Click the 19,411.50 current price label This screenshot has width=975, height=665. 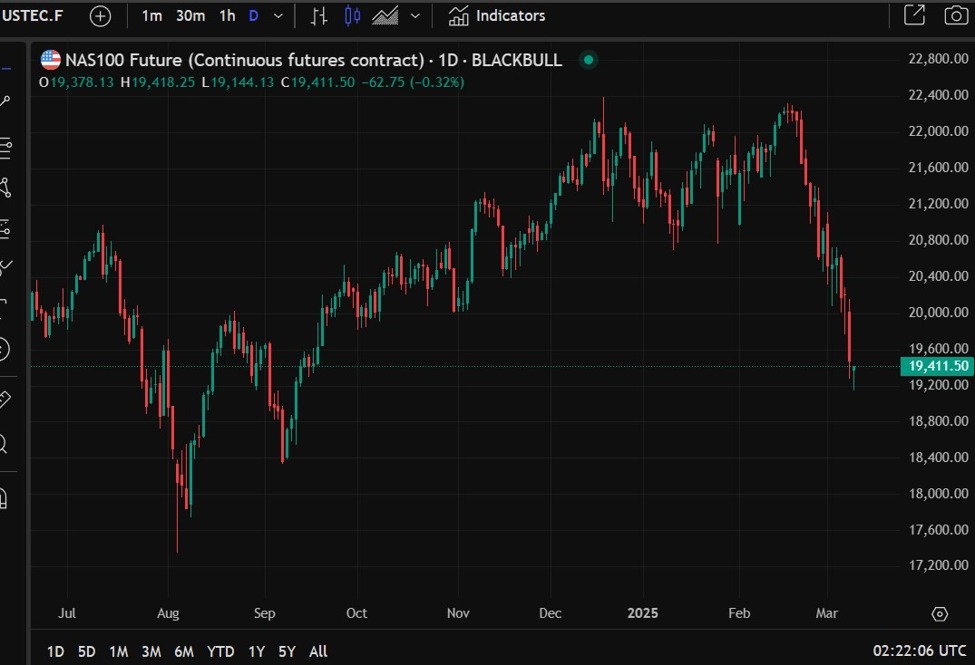[x=937, y=366]
